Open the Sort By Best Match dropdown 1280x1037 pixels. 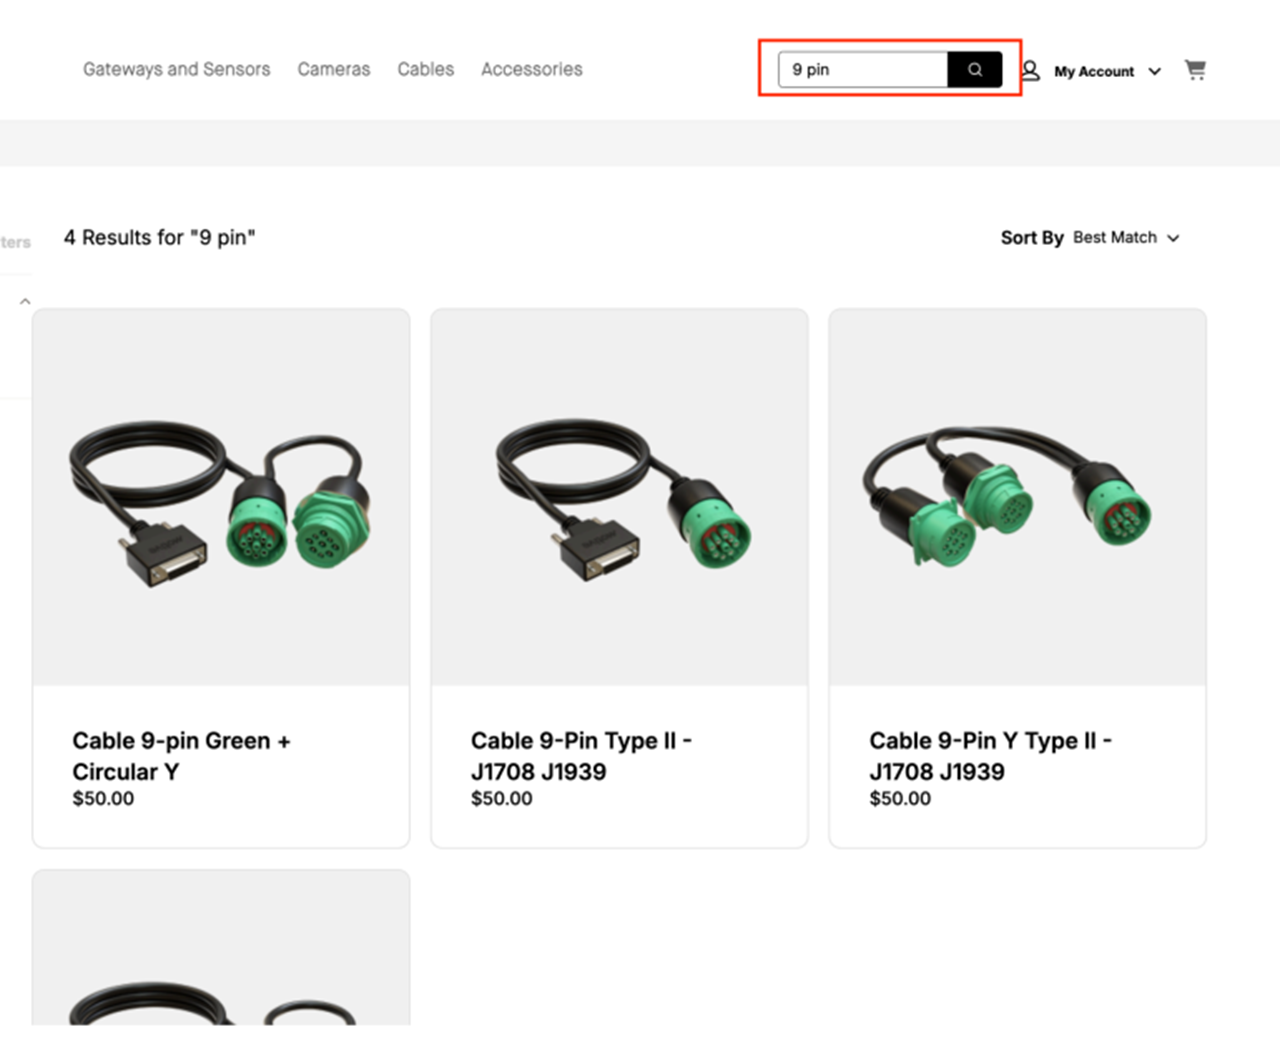pos(1125,238)
